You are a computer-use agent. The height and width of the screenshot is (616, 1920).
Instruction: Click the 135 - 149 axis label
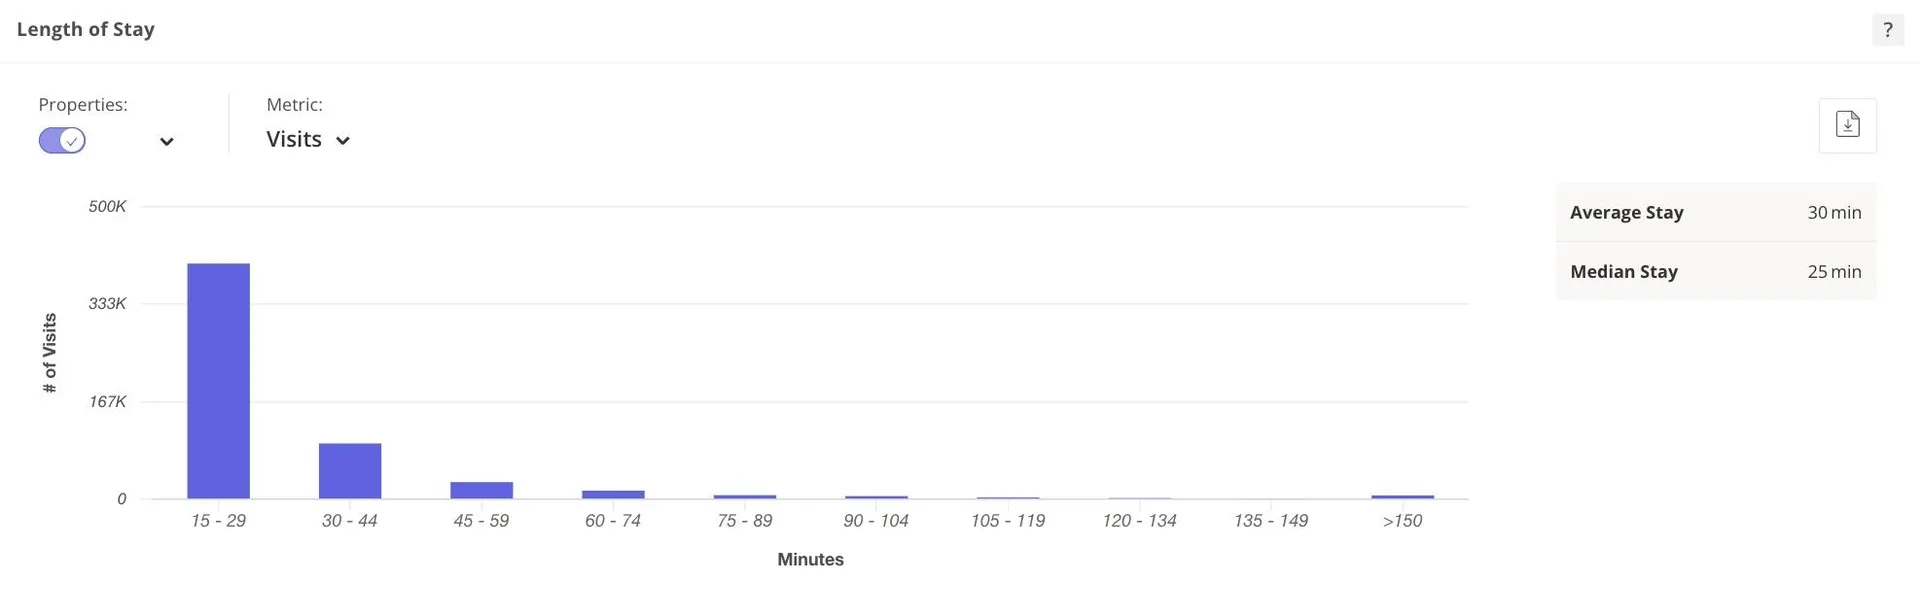tap(1271, 521)
